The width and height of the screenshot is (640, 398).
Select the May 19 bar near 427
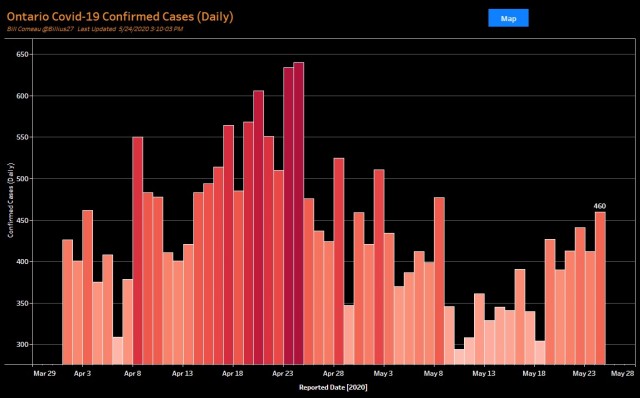tap(550, 302)
